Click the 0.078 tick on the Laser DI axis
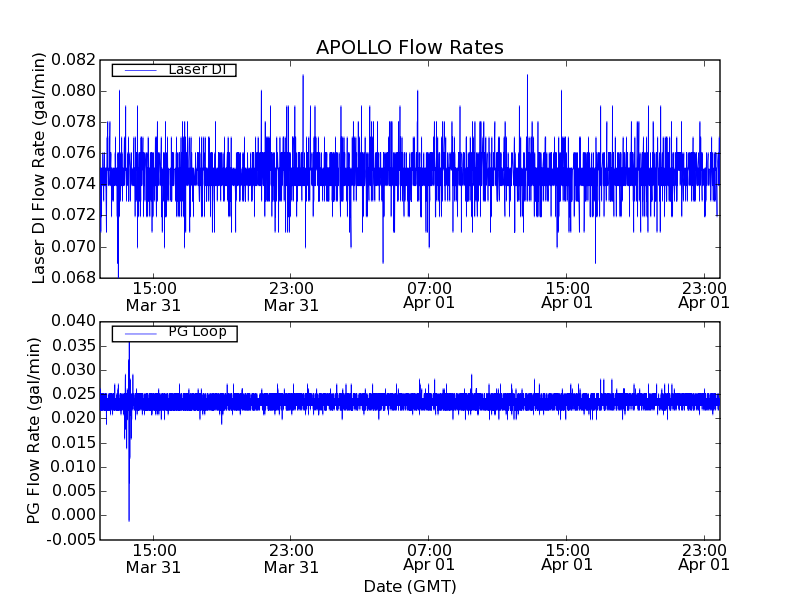 point(73,122)
